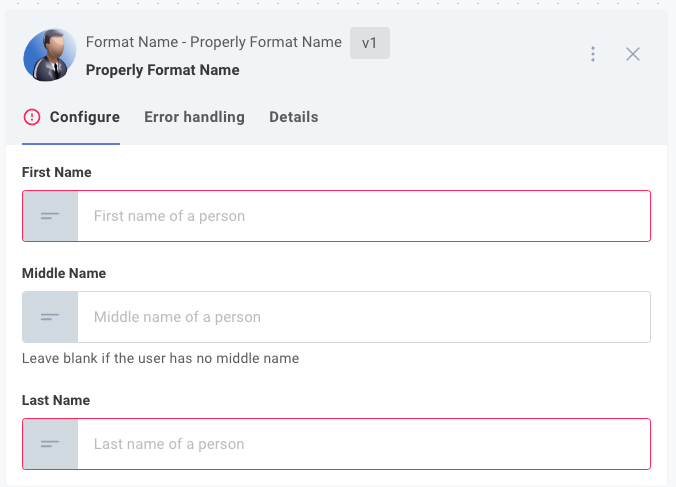
Task: Click the v1 version badge
Action: pos(370,43)
